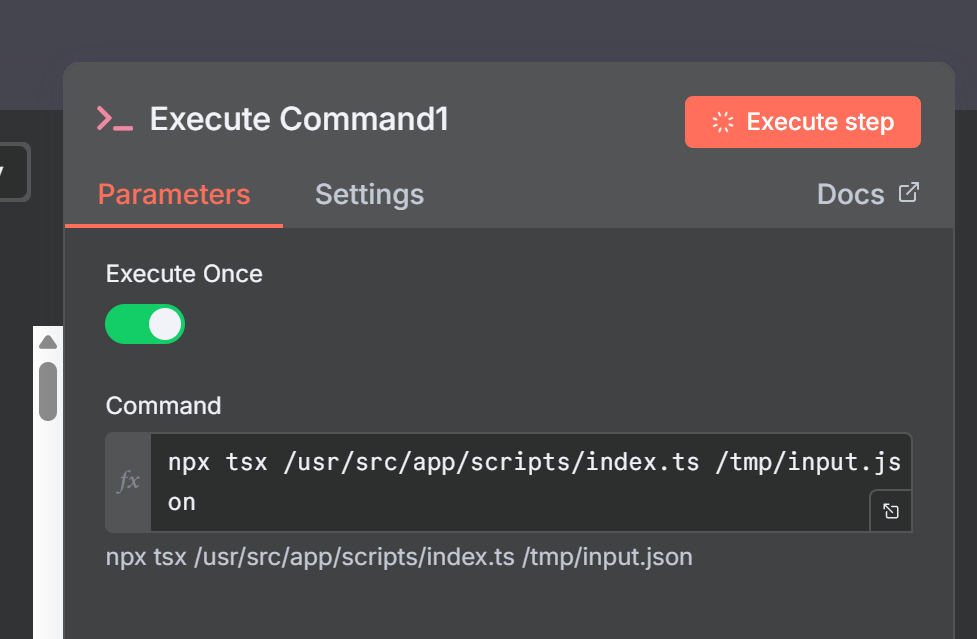Viewport: 977px width, 639px height.
Task: Click the white scrollbar track below the thumb
Action: point(48,529)
